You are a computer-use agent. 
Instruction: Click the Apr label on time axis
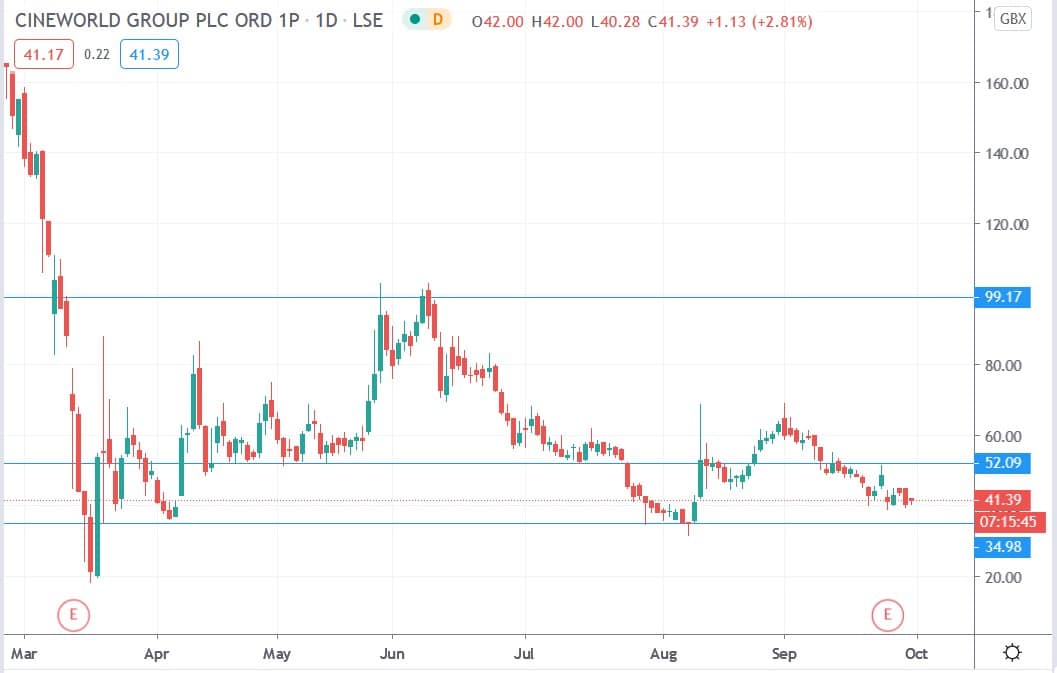tap(156, 653)
